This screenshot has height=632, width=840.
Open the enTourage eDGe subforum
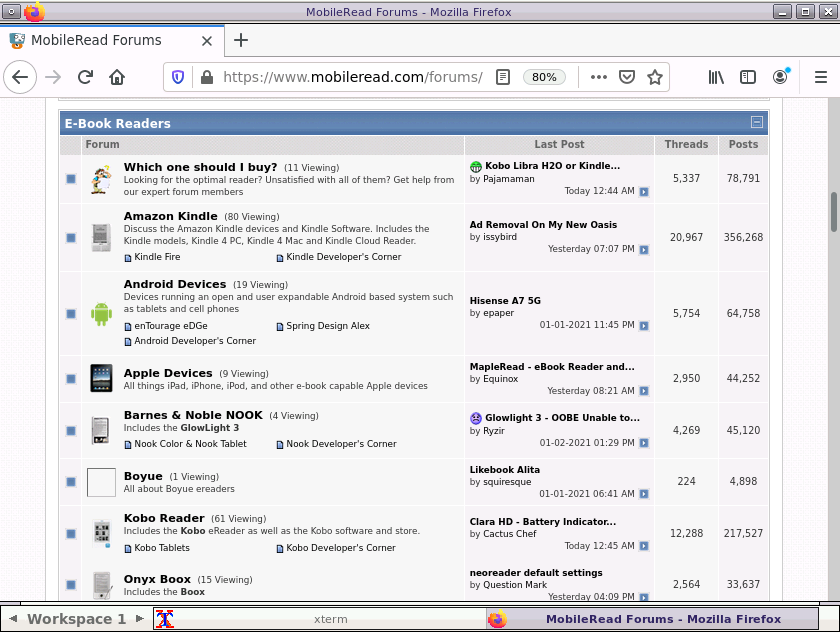coord(170,326)
